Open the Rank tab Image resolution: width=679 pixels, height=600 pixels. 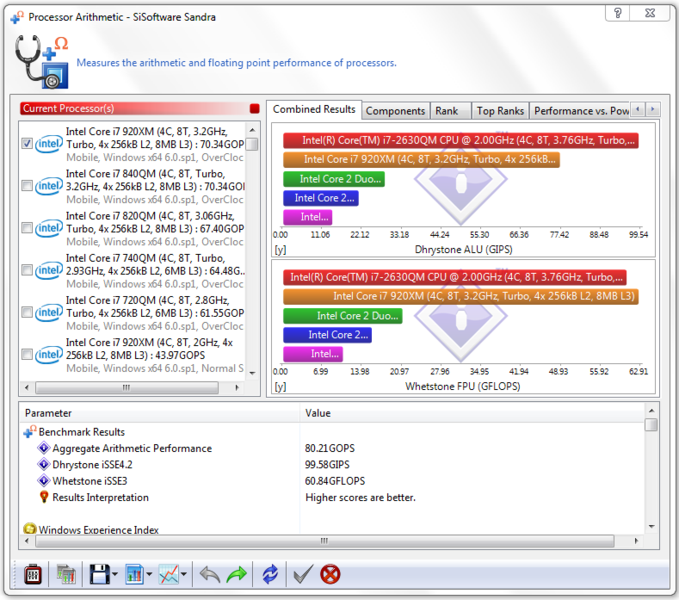click(x=449, y=111)
